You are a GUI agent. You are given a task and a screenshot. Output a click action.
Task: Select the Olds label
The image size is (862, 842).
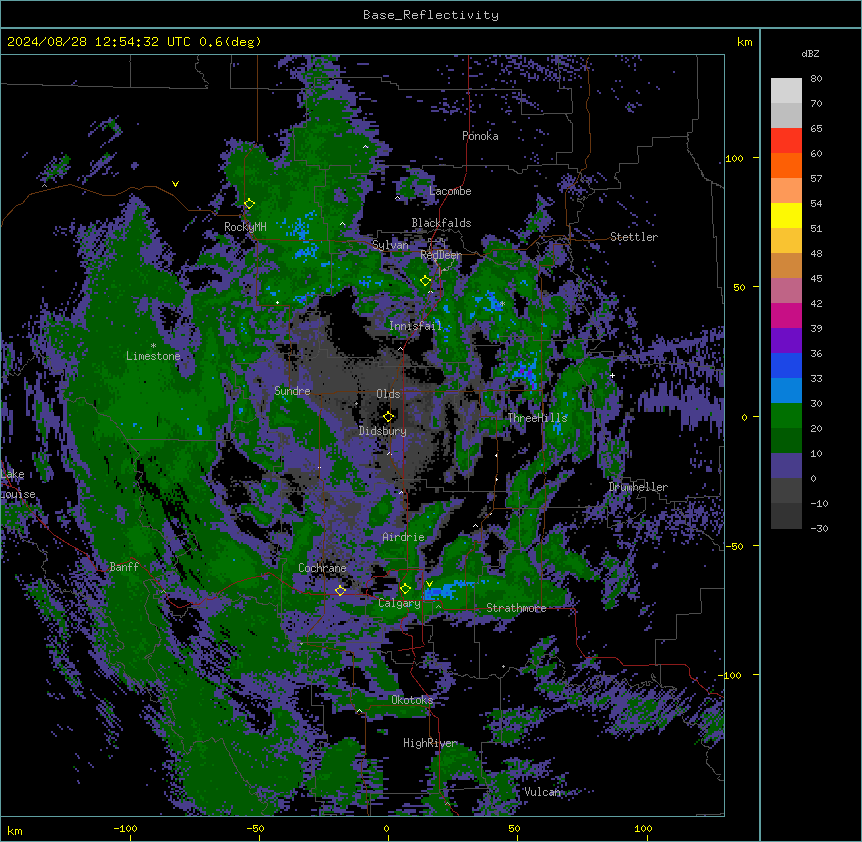(x=388, y=394)
